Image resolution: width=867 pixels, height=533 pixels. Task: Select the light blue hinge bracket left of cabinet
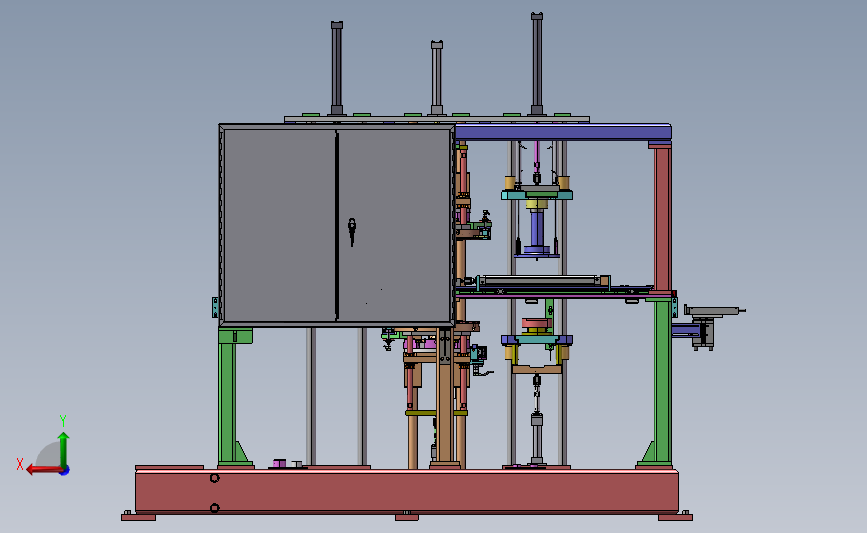point(215,307)
